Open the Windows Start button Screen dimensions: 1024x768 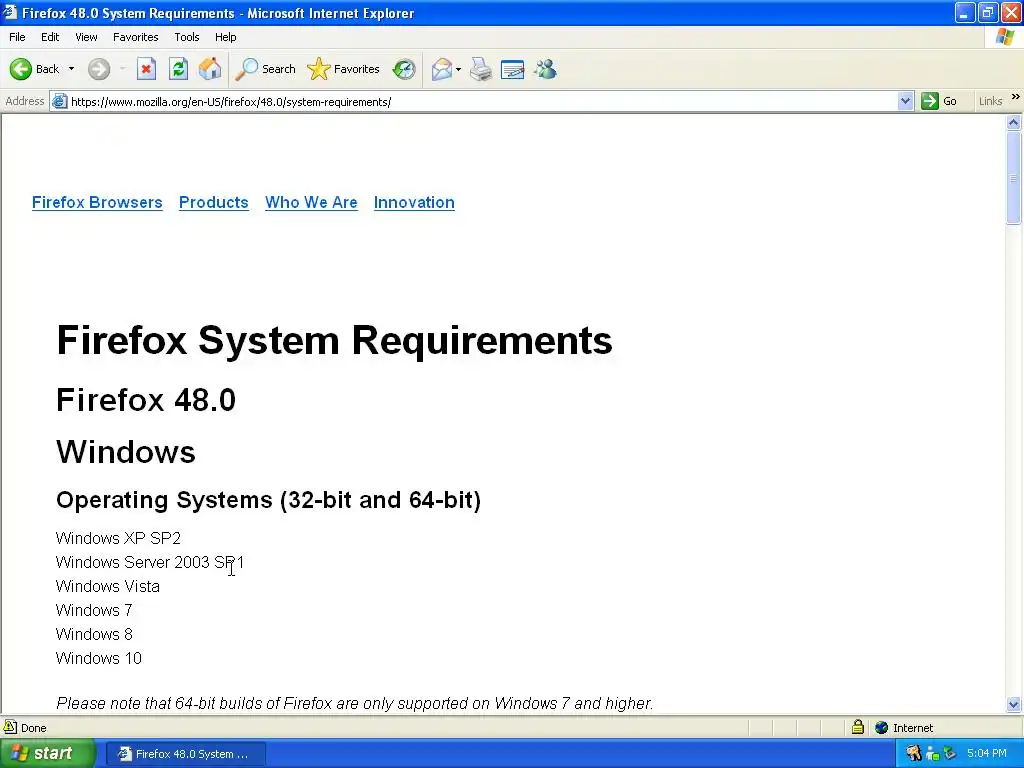coord(48,754)
